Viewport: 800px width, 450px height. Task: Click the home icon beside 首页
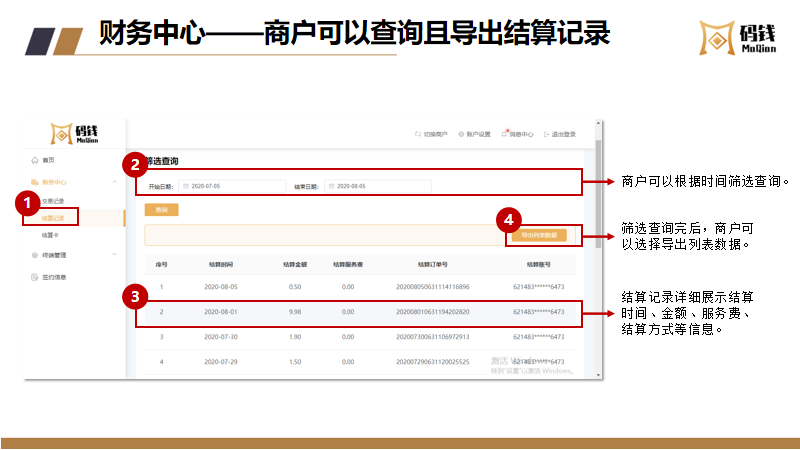coord(34,161)
